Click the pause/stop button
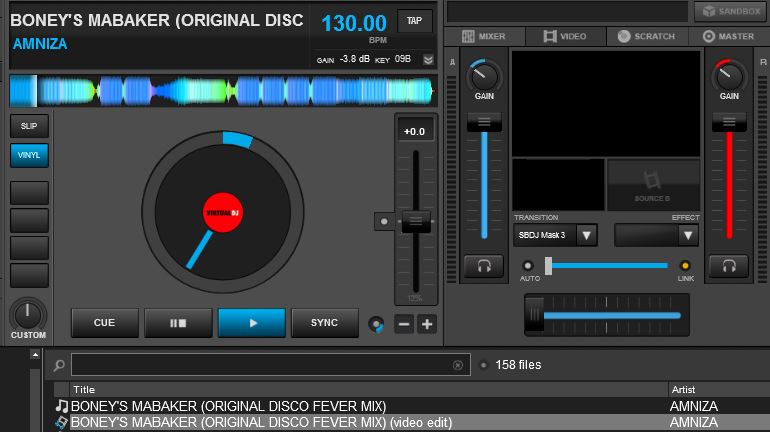770x432 pixels. coord(178,323)
